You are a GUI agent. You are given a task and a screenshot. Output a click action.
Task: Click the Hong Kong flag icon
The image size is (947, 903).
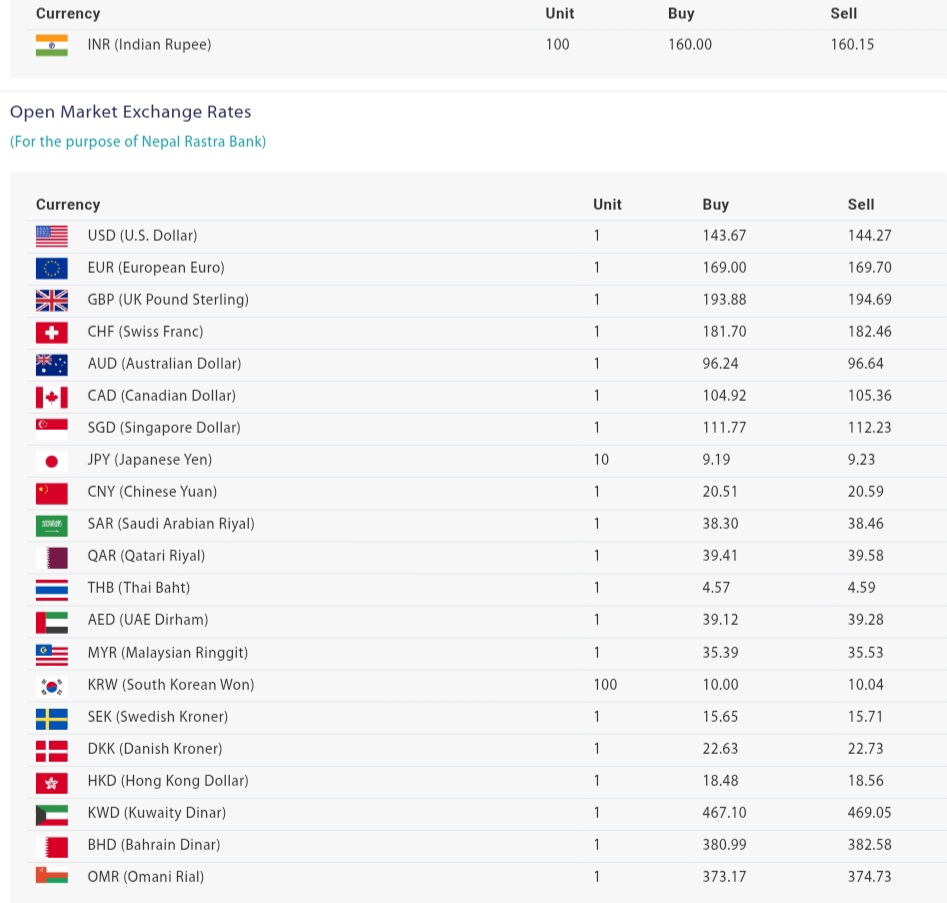[52, 781]
